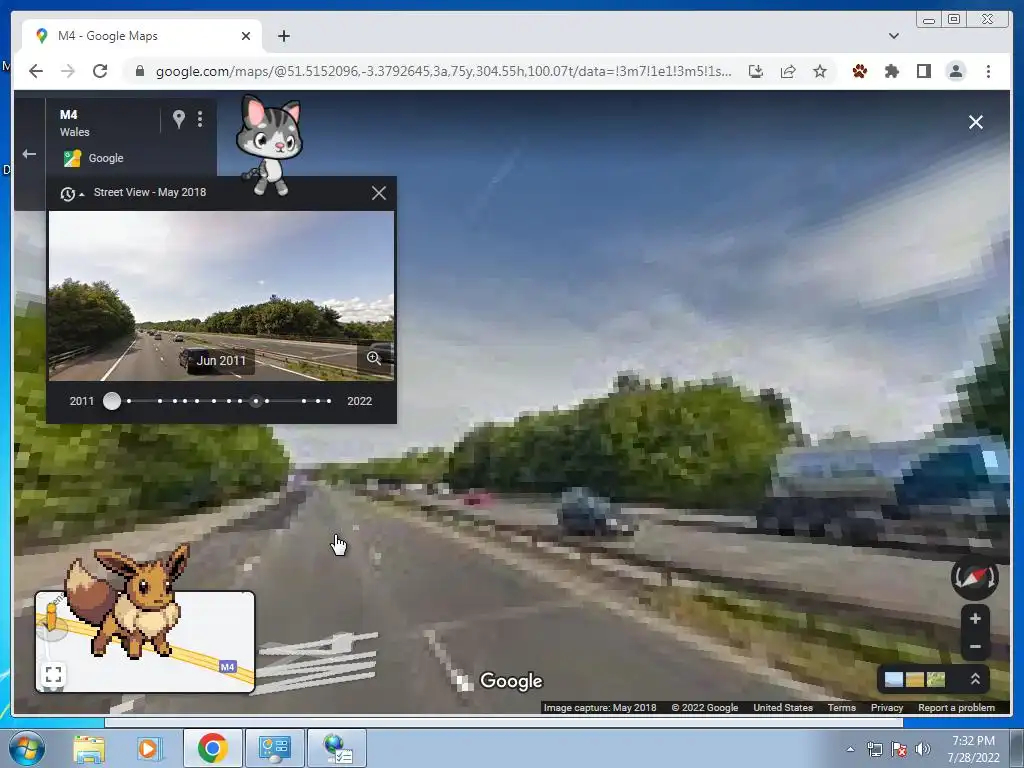The height and width of the screenshot is (768, 1024).
Task: Click the timeline slider handle at 2011
Action: (x=112, y=401)
